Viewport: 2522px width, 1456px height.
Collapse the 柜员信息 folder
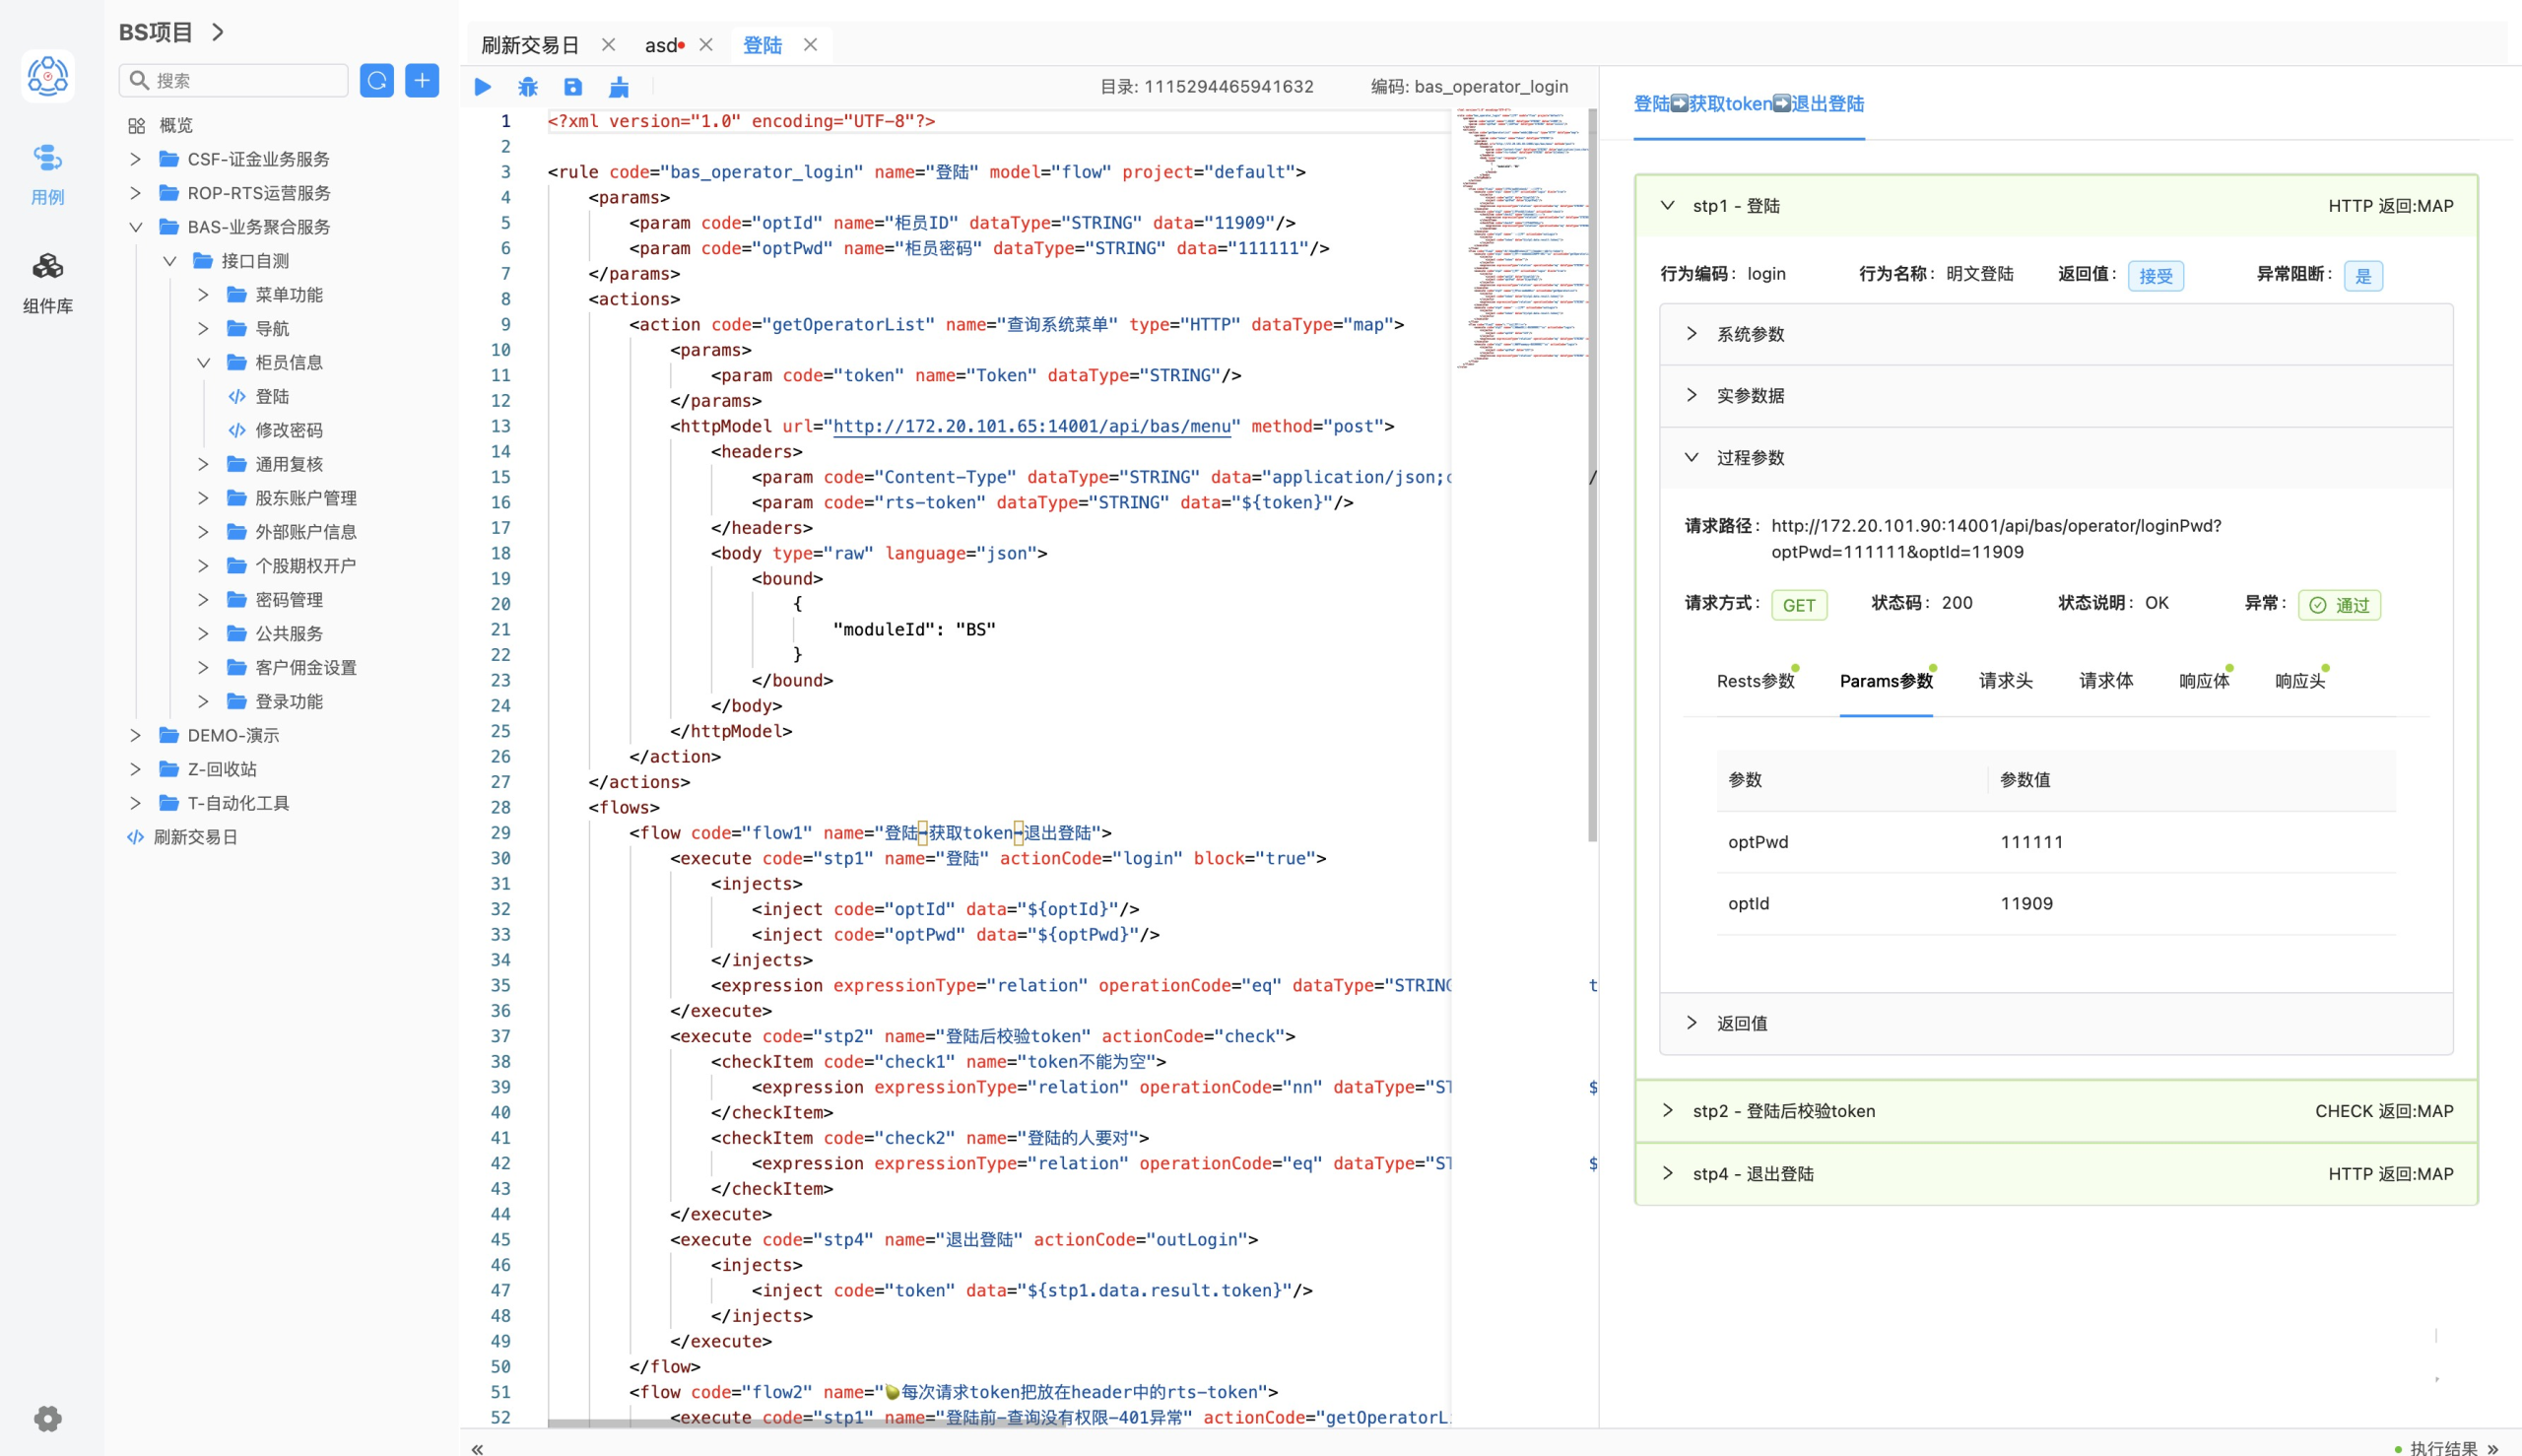204,362
